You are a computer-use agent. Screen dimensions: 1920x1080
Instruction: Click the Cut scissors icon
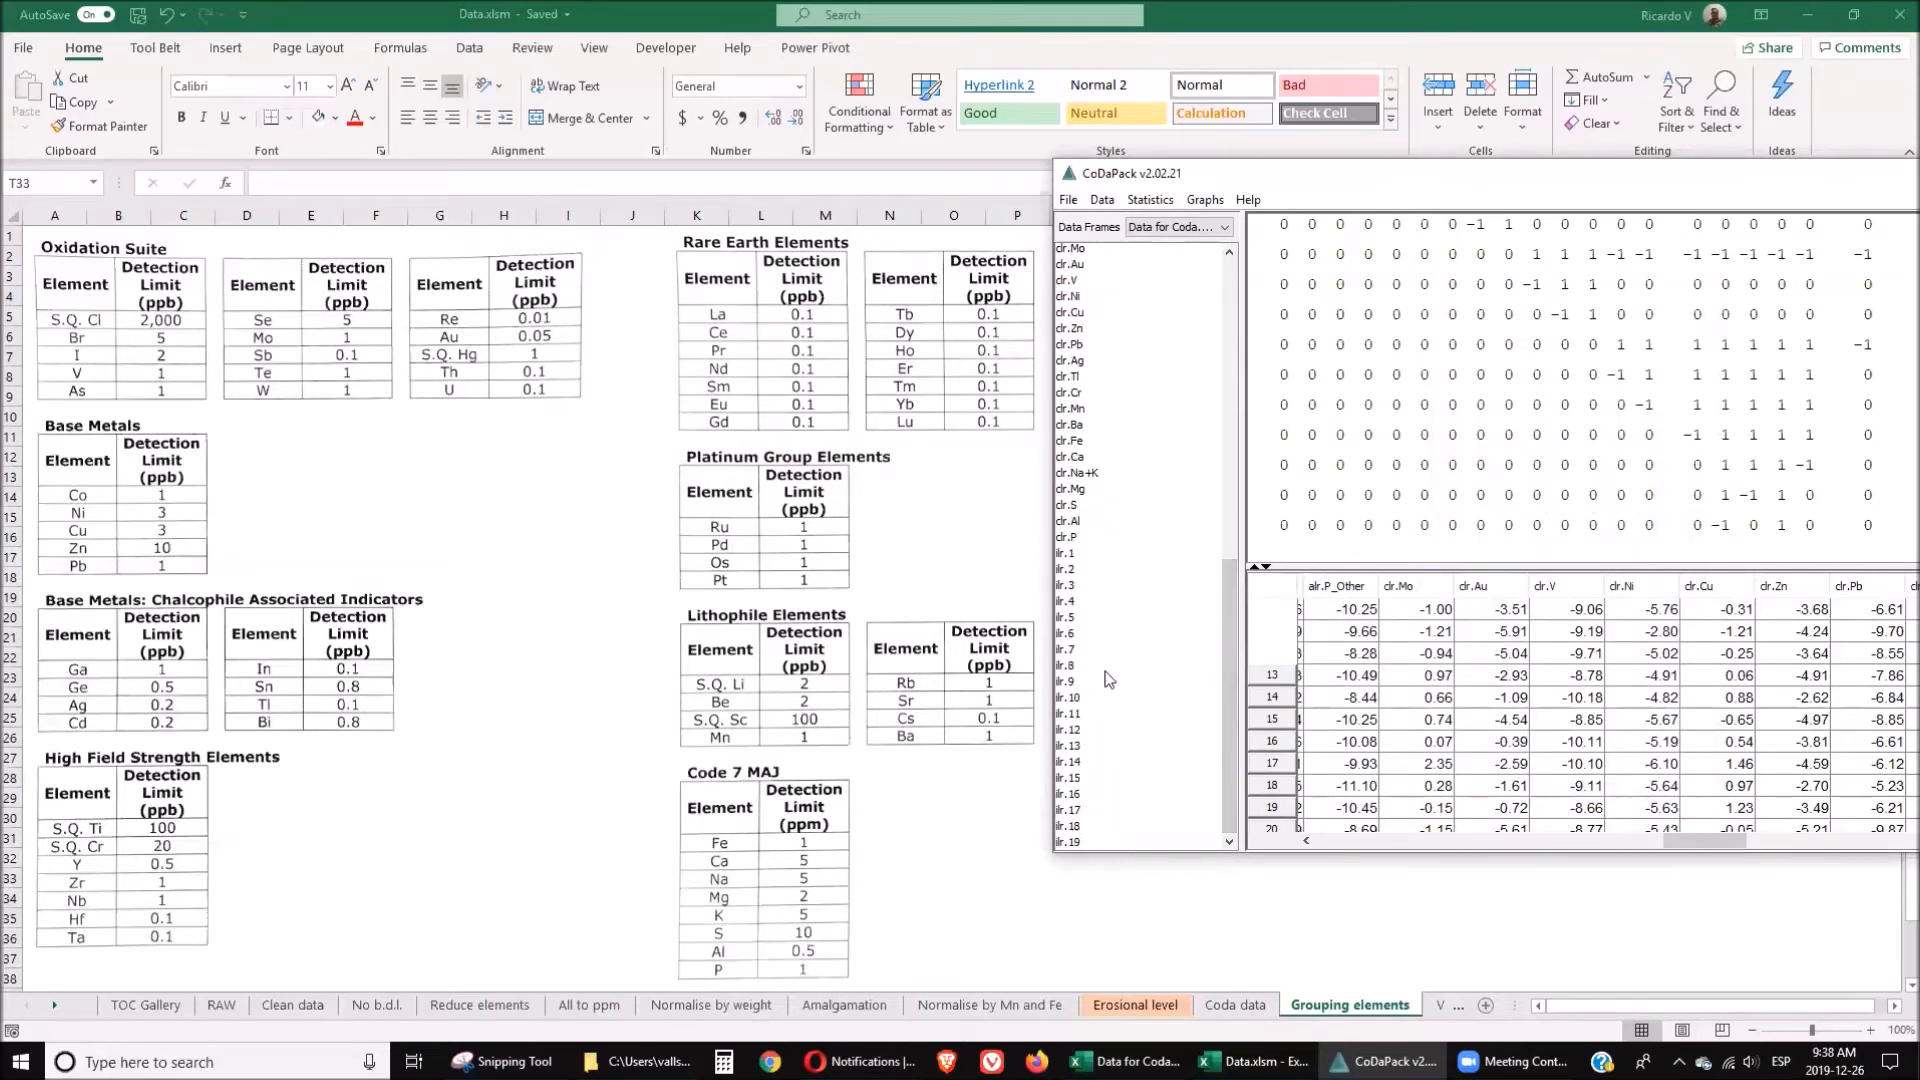57,78
